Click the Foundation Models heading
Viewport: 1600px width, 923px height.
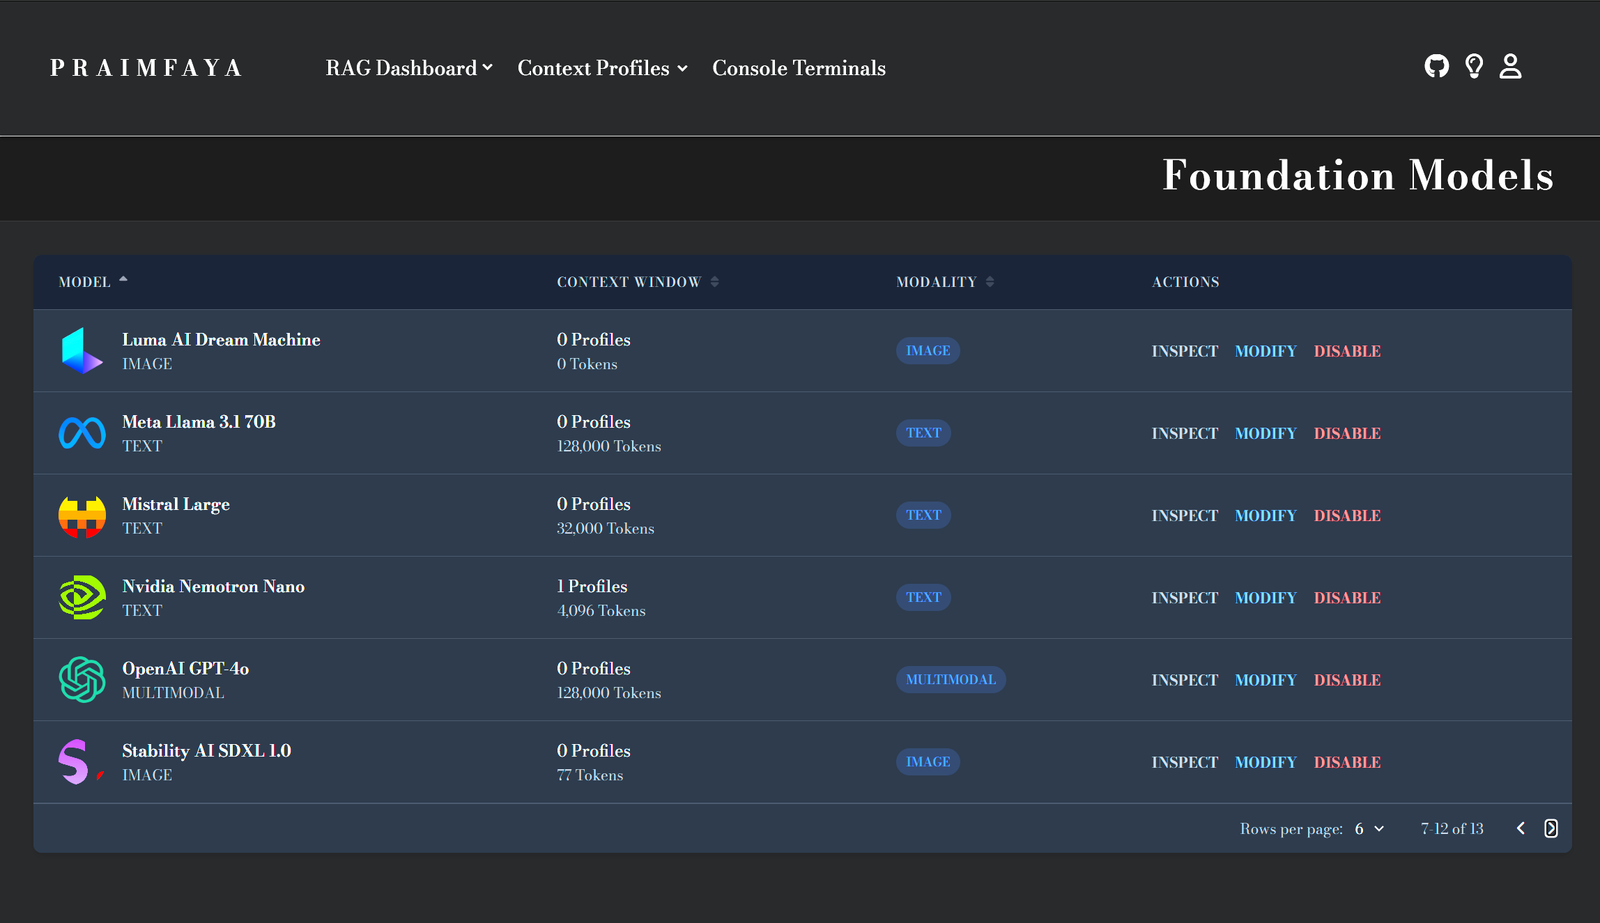coord(1358,175)
